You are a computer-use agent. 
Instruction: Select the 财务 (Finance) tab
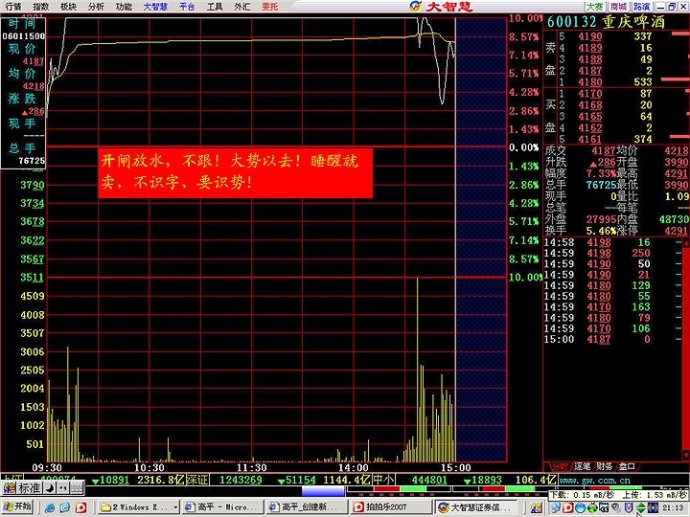tap(605, 466)
